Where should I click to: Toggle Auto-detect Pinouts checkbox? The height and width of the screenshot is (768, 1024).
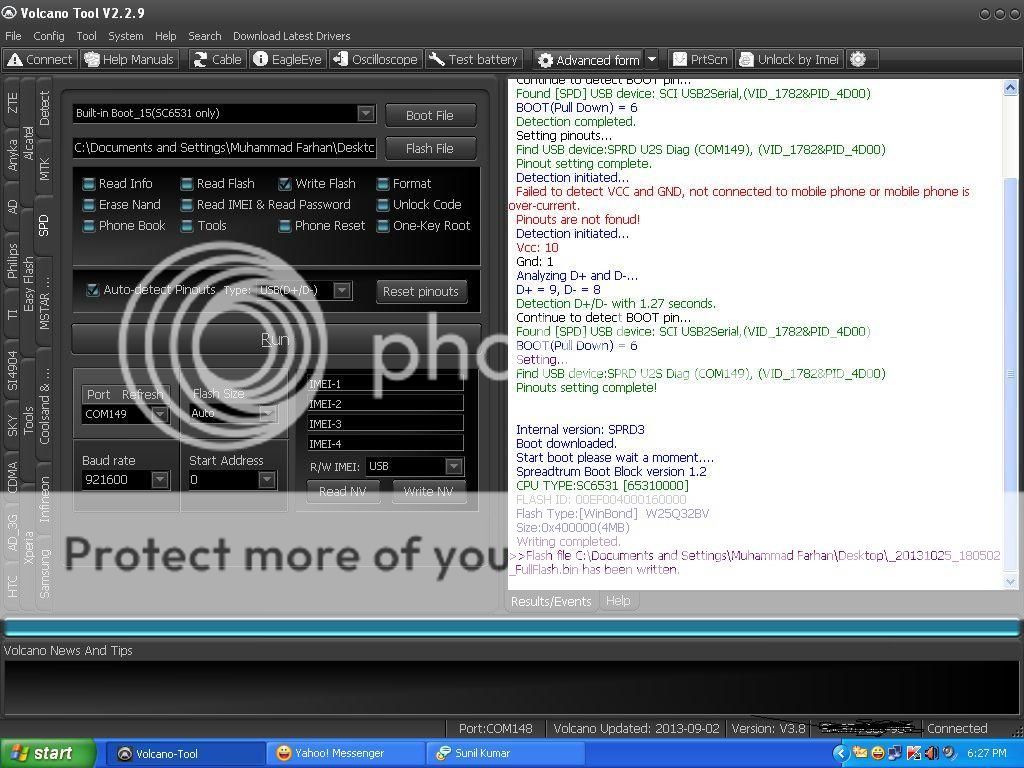click(x=93, y=290)
